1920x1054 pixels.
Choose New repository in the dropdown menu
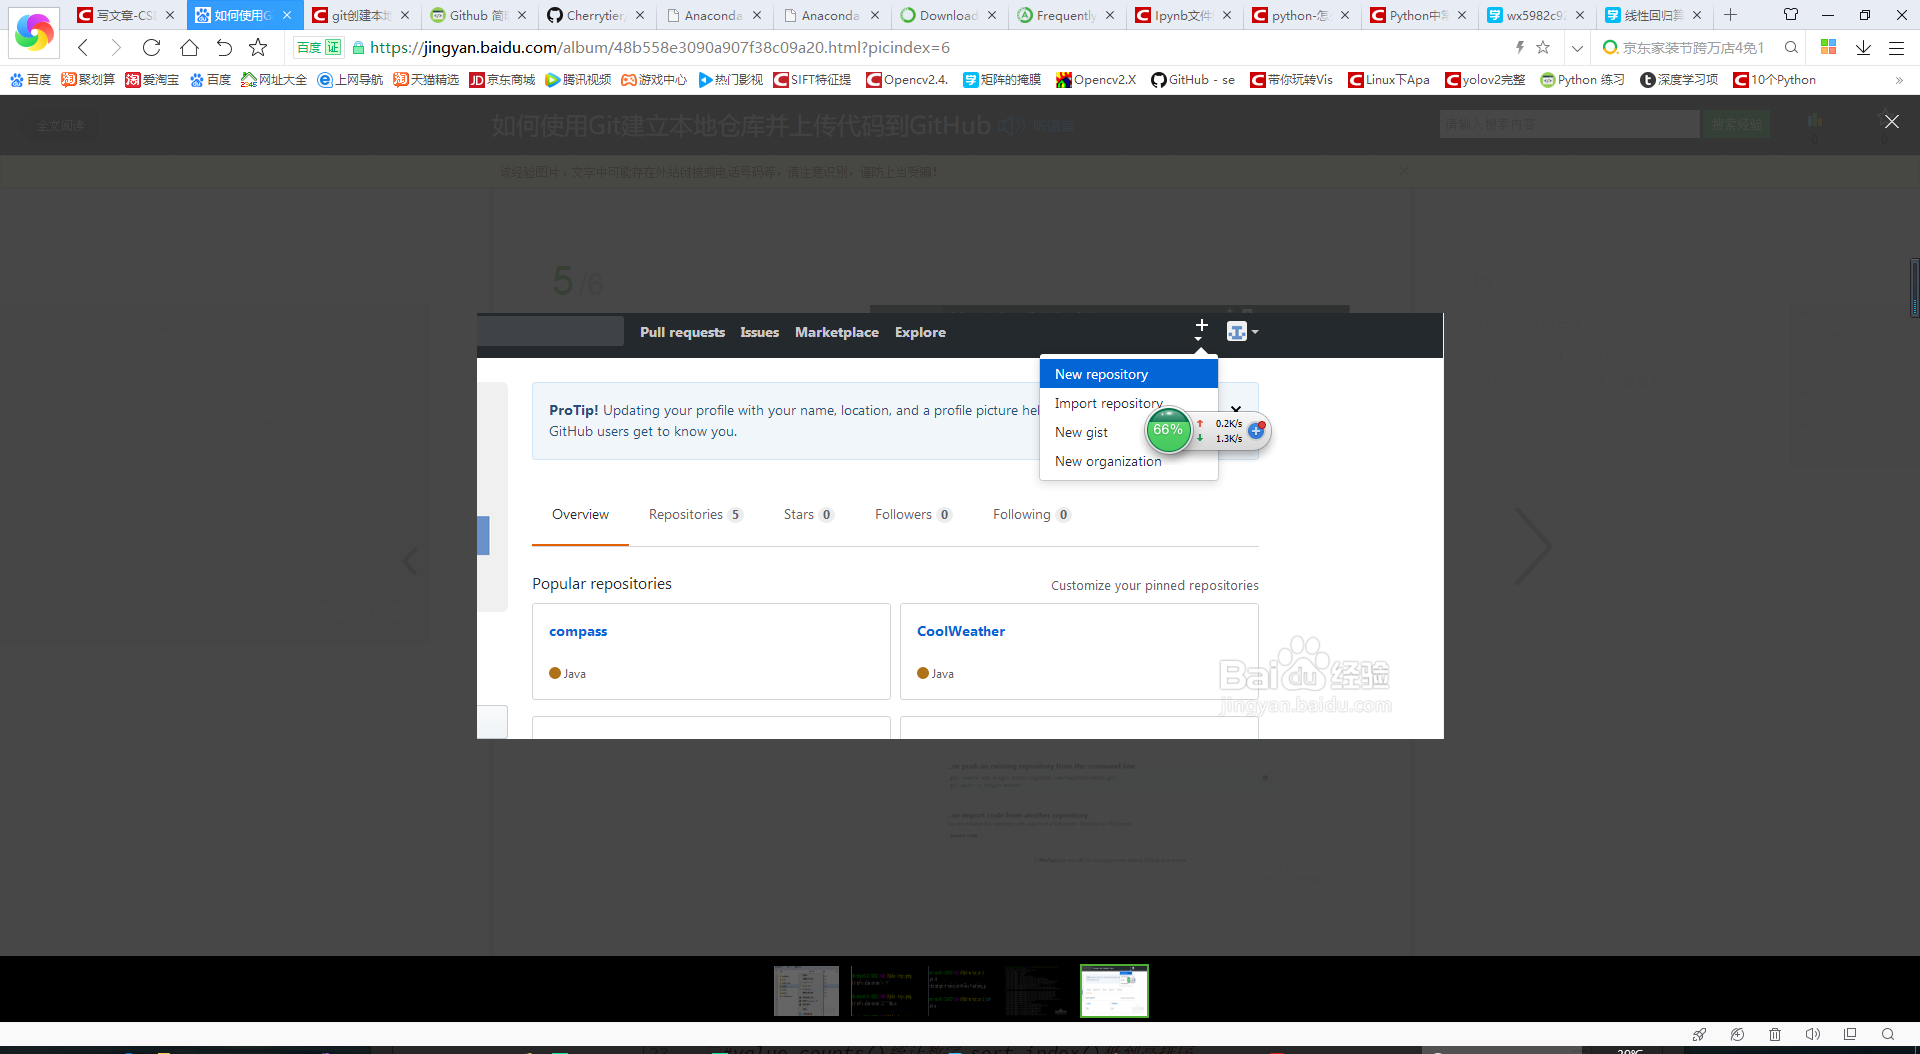tap(1128, 374)
